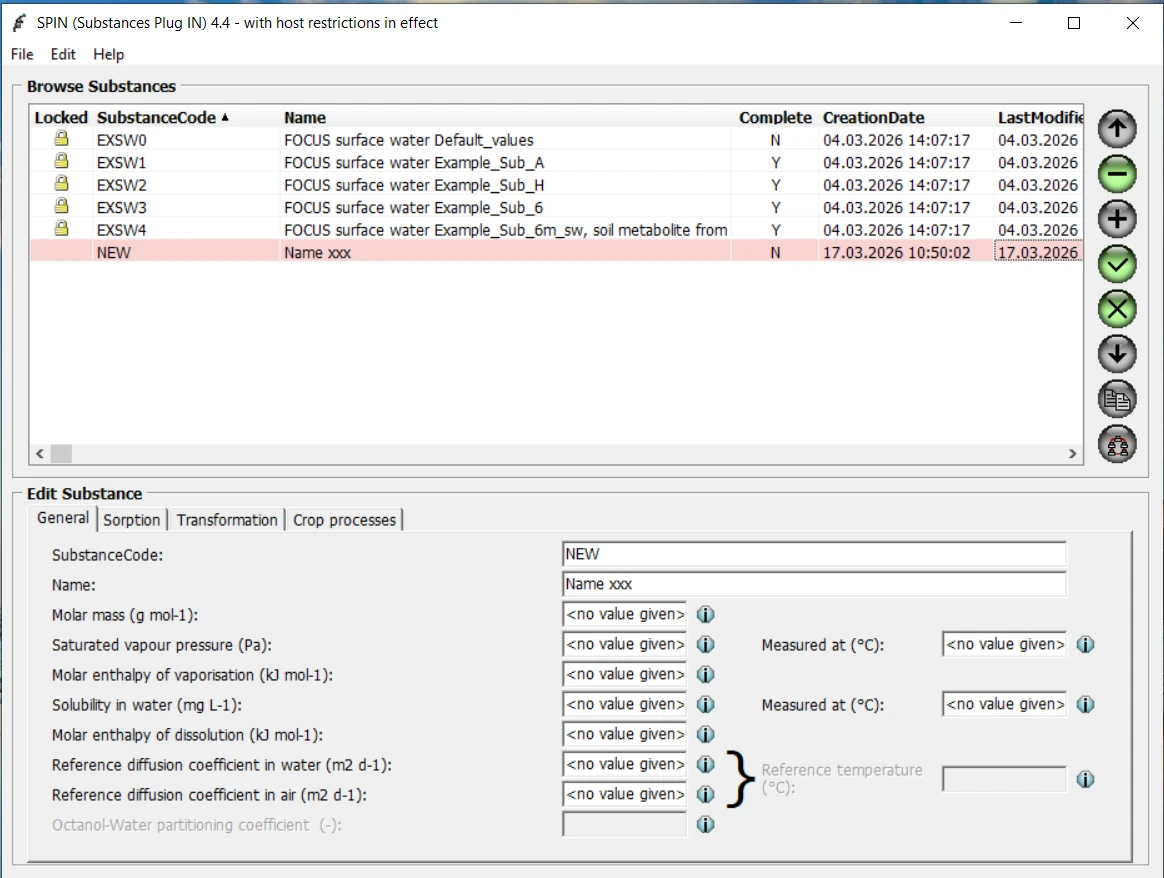This screenshot has height=878, width=1164.
Task: Show info for Octanol-Water partitioning coefficient
Action: tap(705, 825)
